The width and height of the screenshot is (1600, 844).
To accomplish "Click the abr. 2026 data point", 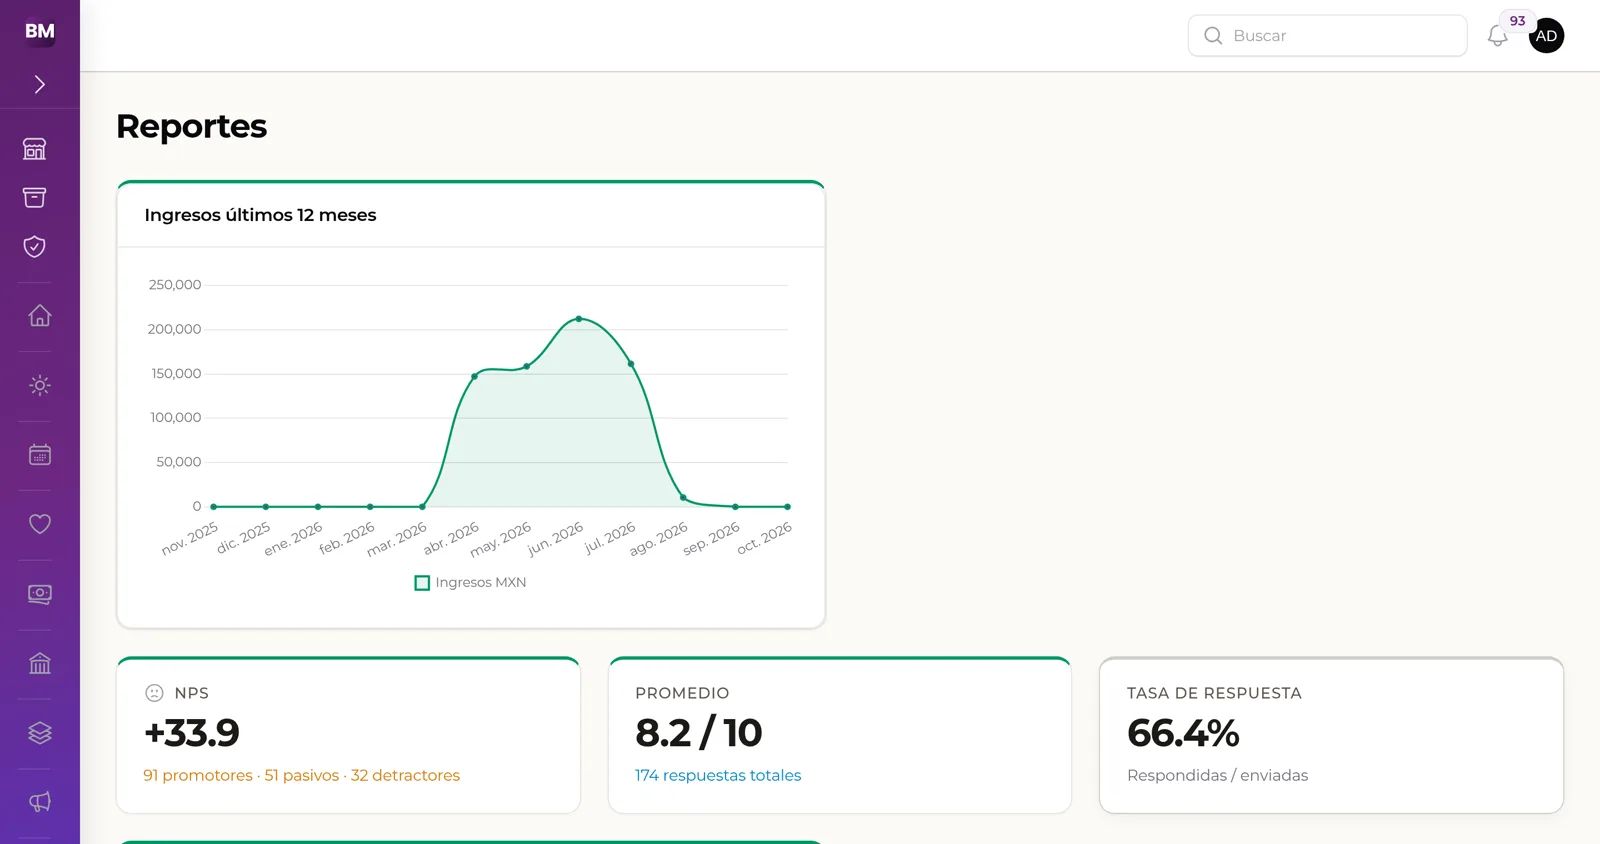I will tap(474, 376).
